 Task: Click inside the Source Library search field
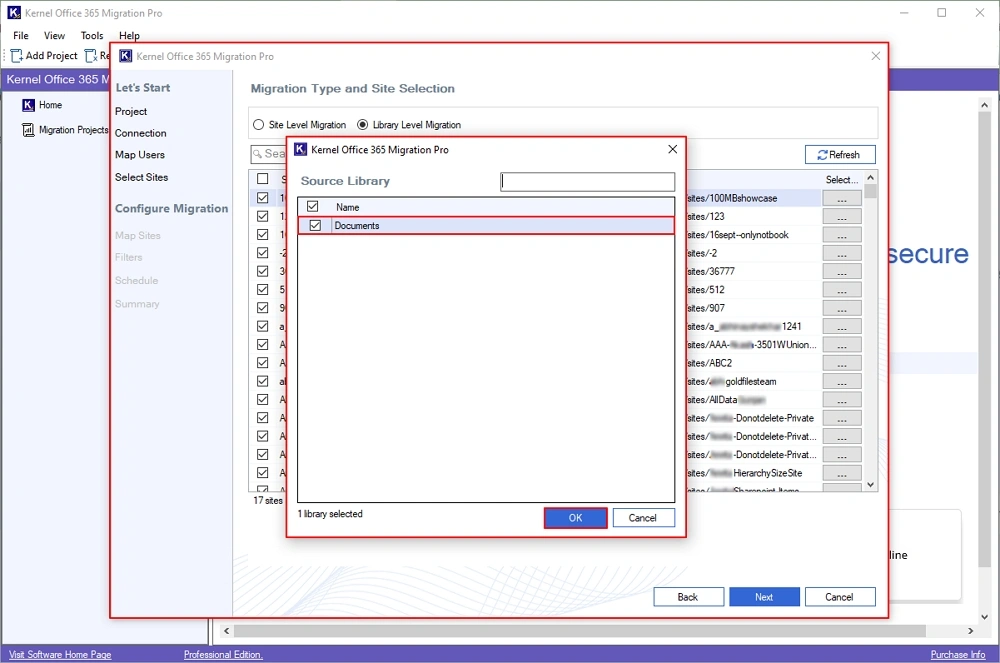point(588,181)
